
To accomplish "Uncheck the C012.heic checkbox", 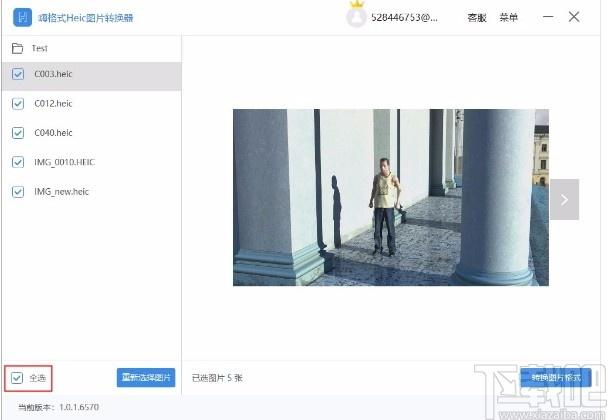I will [18, 104].
